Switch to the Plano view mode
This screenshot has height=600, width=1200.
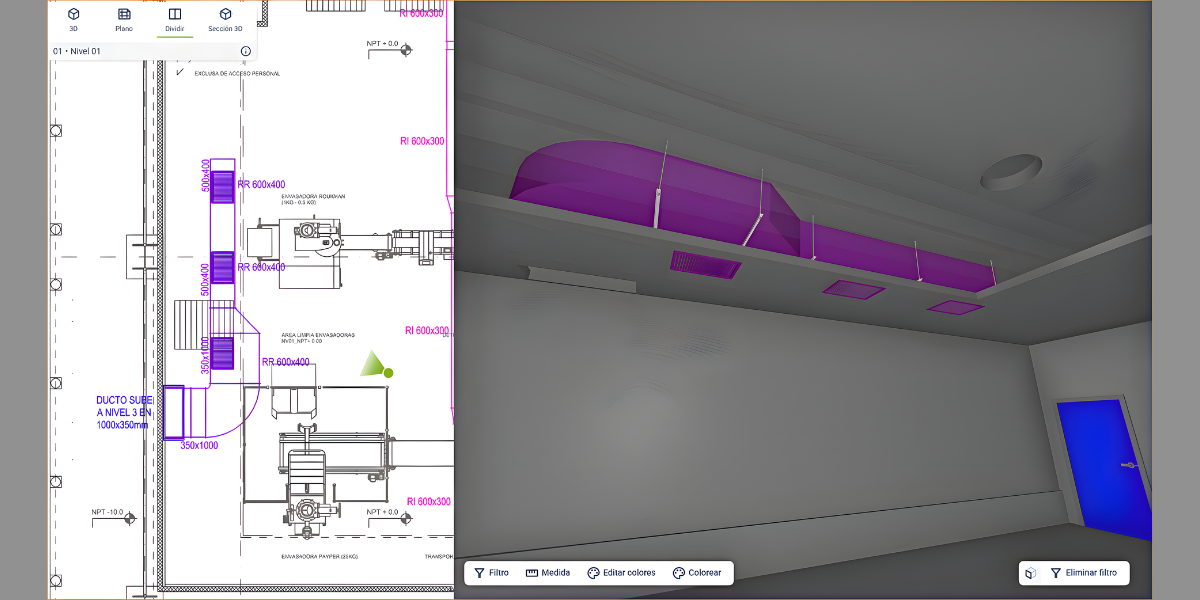124,19
